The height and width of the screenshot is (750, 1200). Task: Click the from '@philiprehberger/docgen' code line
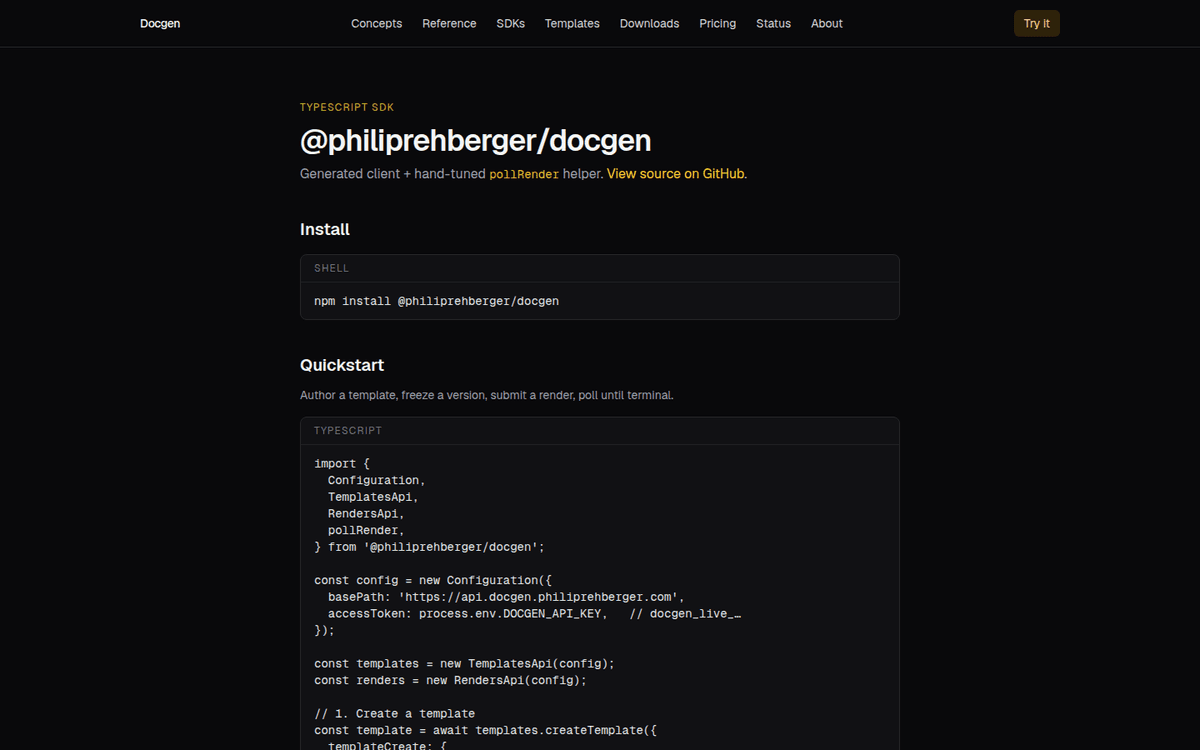429,547
